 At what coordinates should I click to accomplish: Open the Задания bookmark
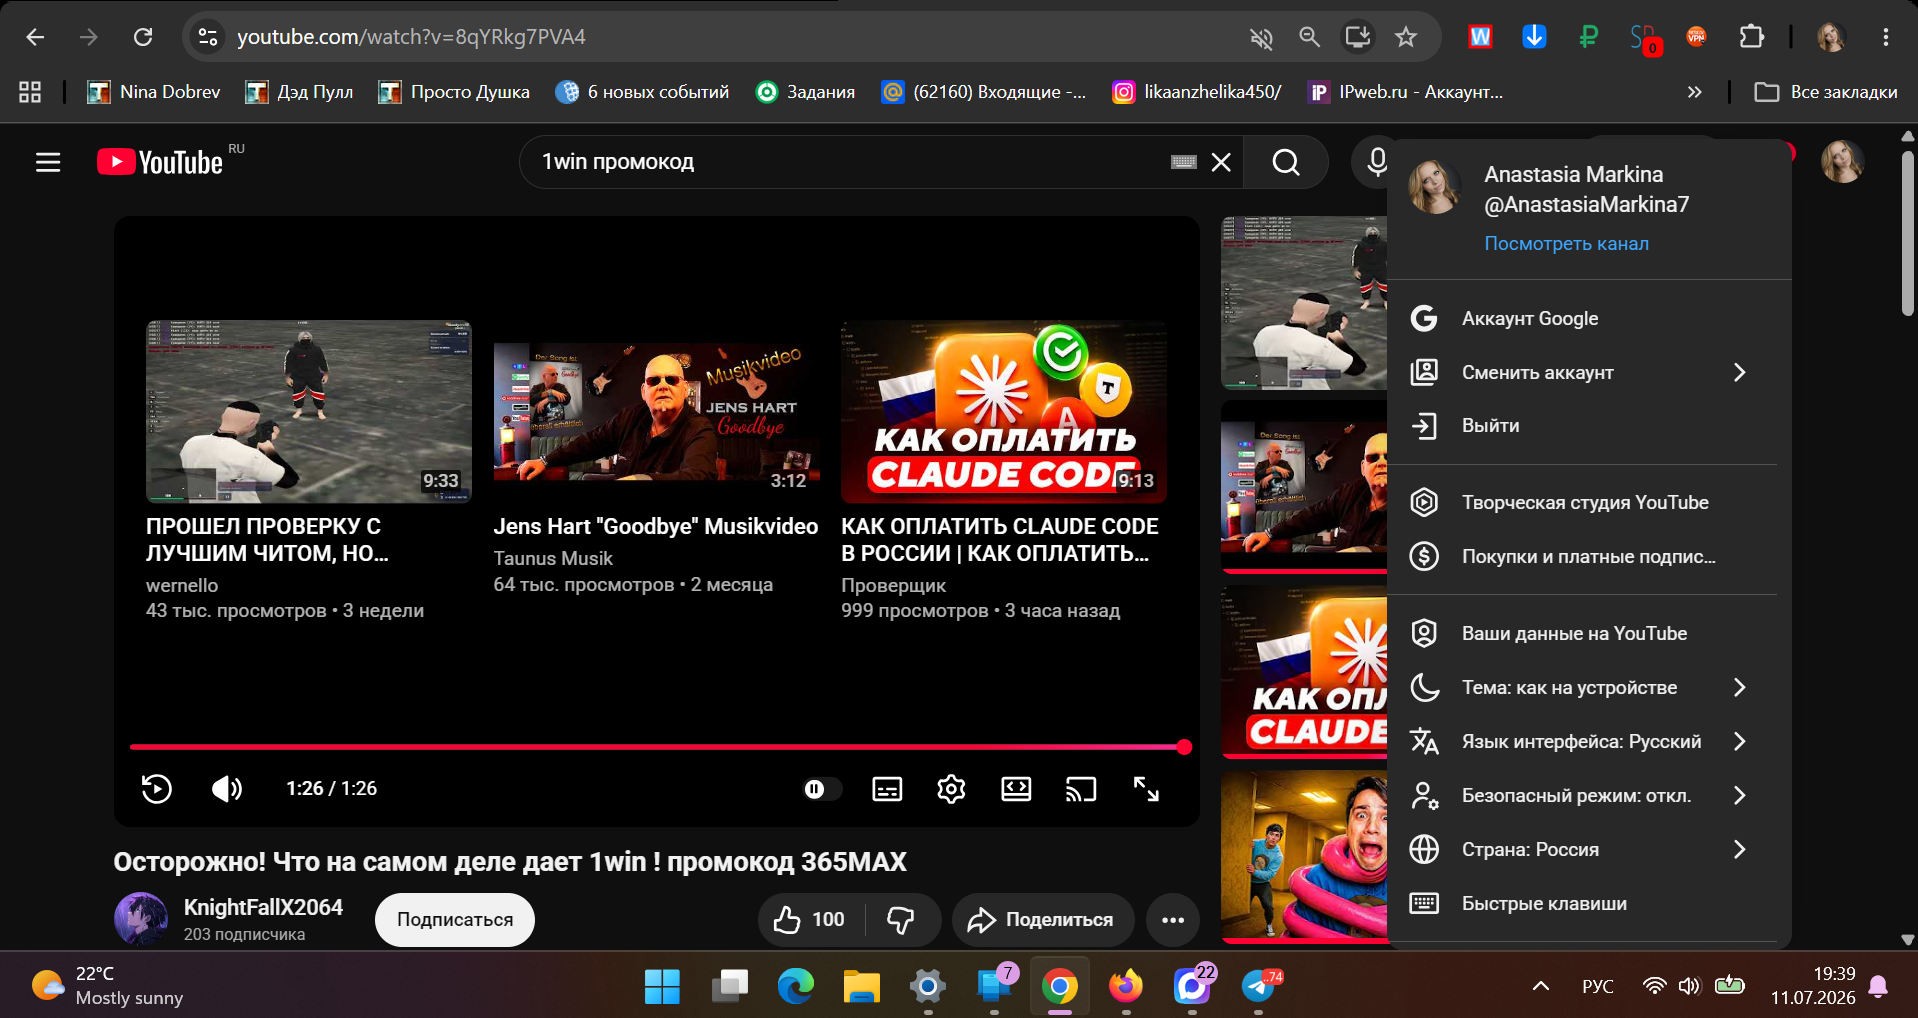point(806,92)
